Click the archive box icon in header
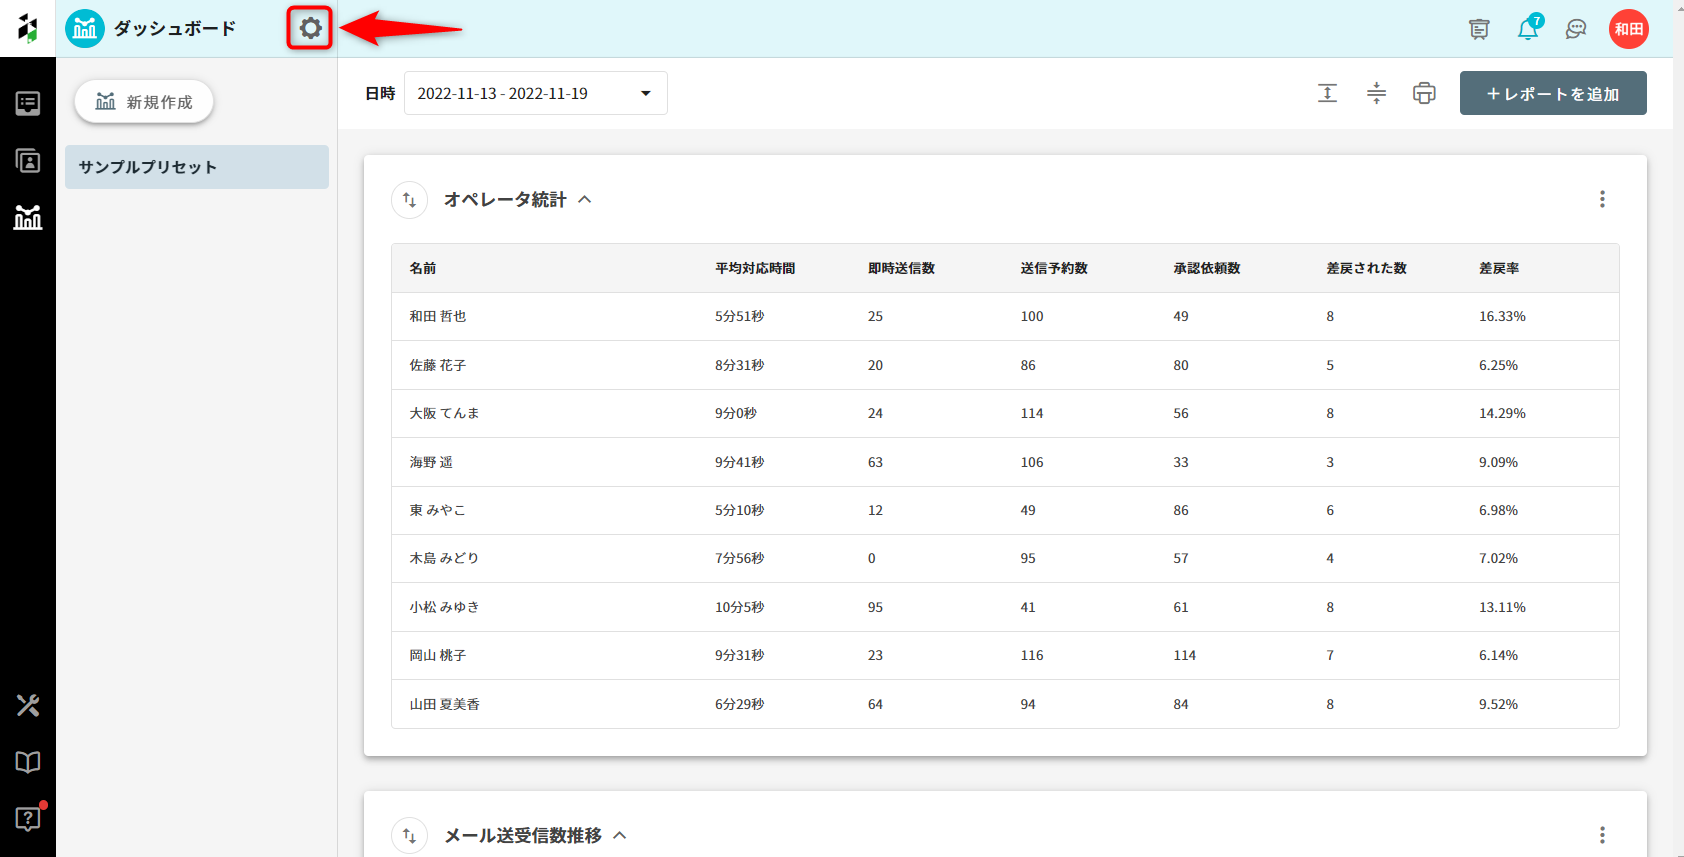 [x=1479, y=29]
